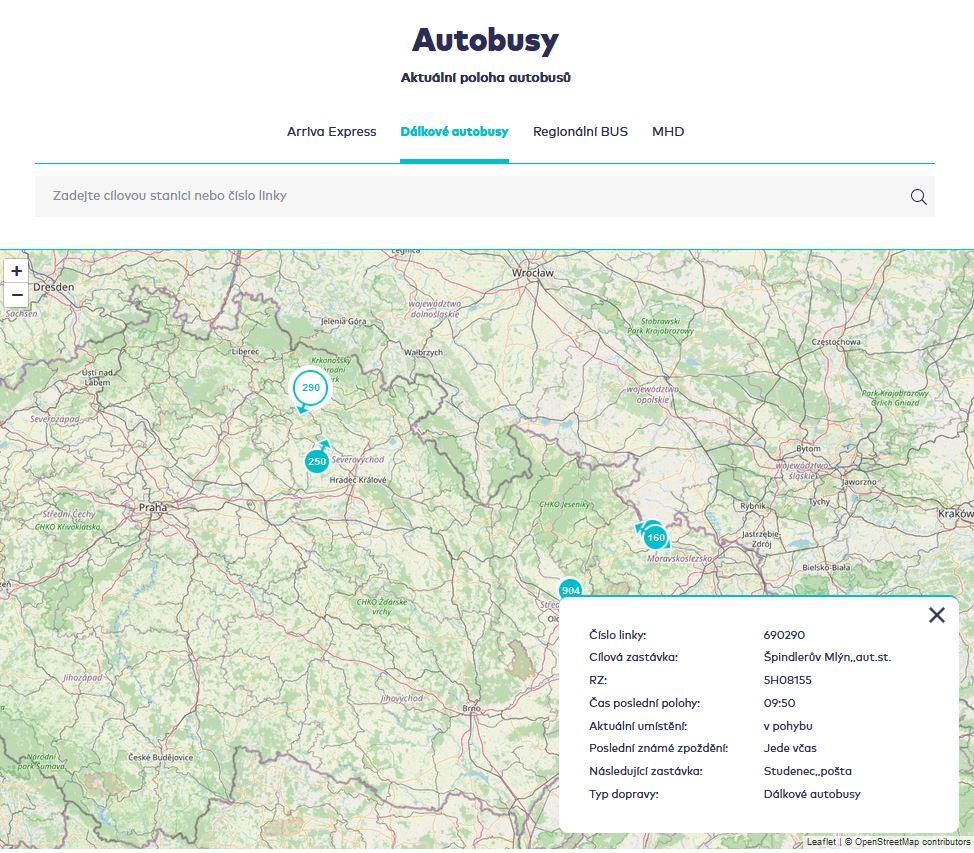The width and height of the screenshot is (974, 853).
Task: Click next stop Studenec,,pošta
Action: (x=808, y=772)
